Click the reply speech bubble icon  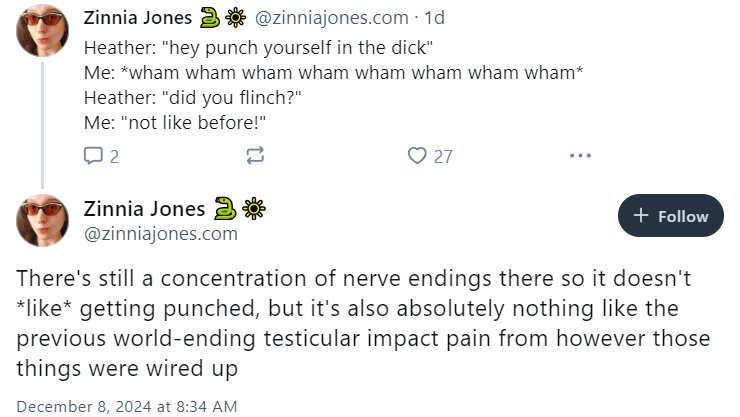click(x=93, y=155)
